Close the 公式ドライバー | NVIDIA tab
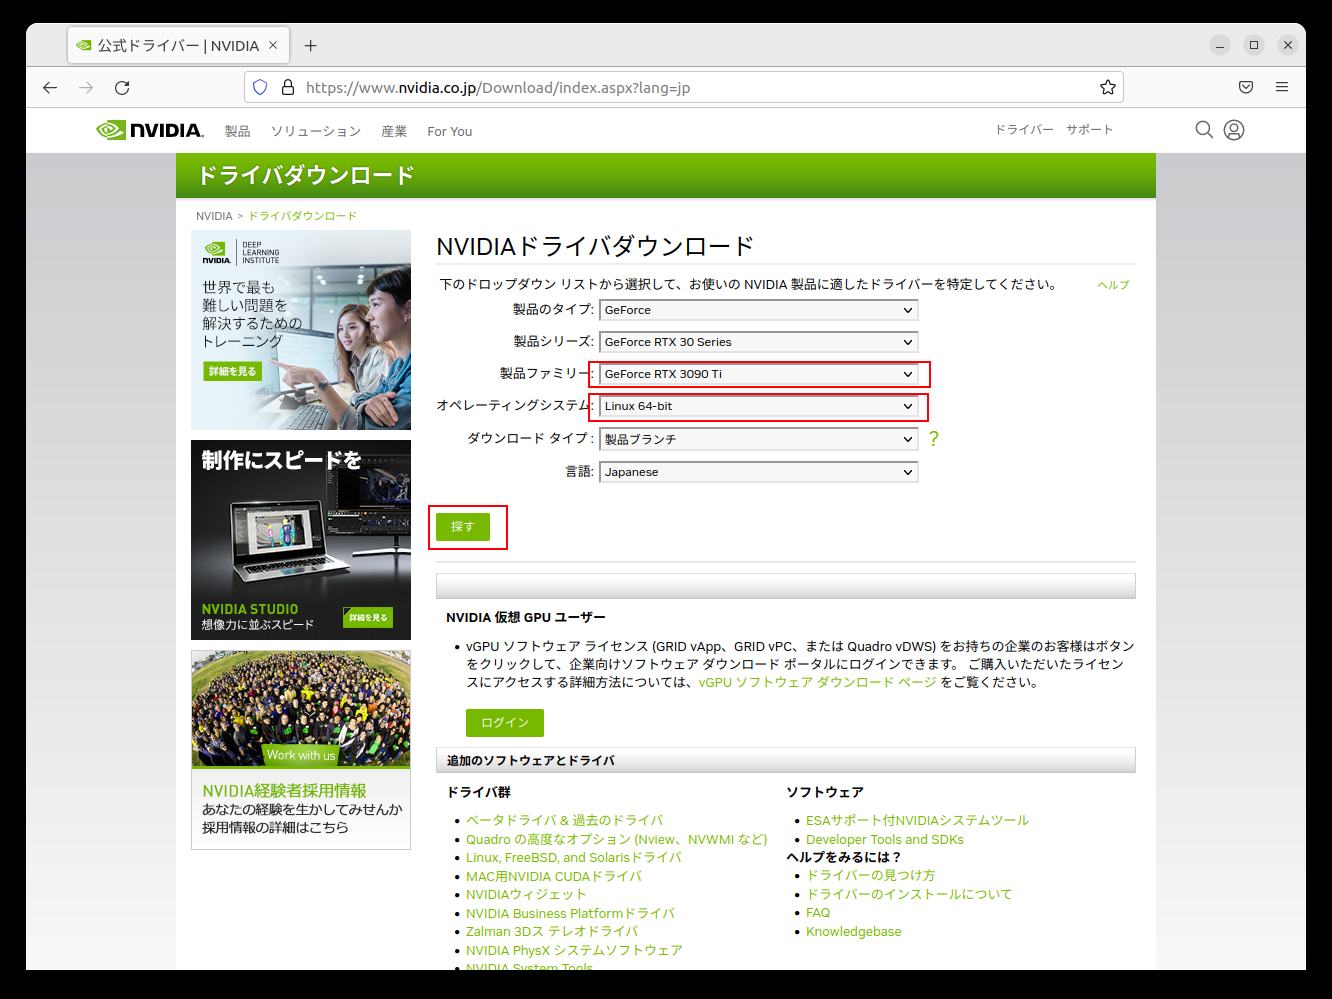 (x=273, y=45)
